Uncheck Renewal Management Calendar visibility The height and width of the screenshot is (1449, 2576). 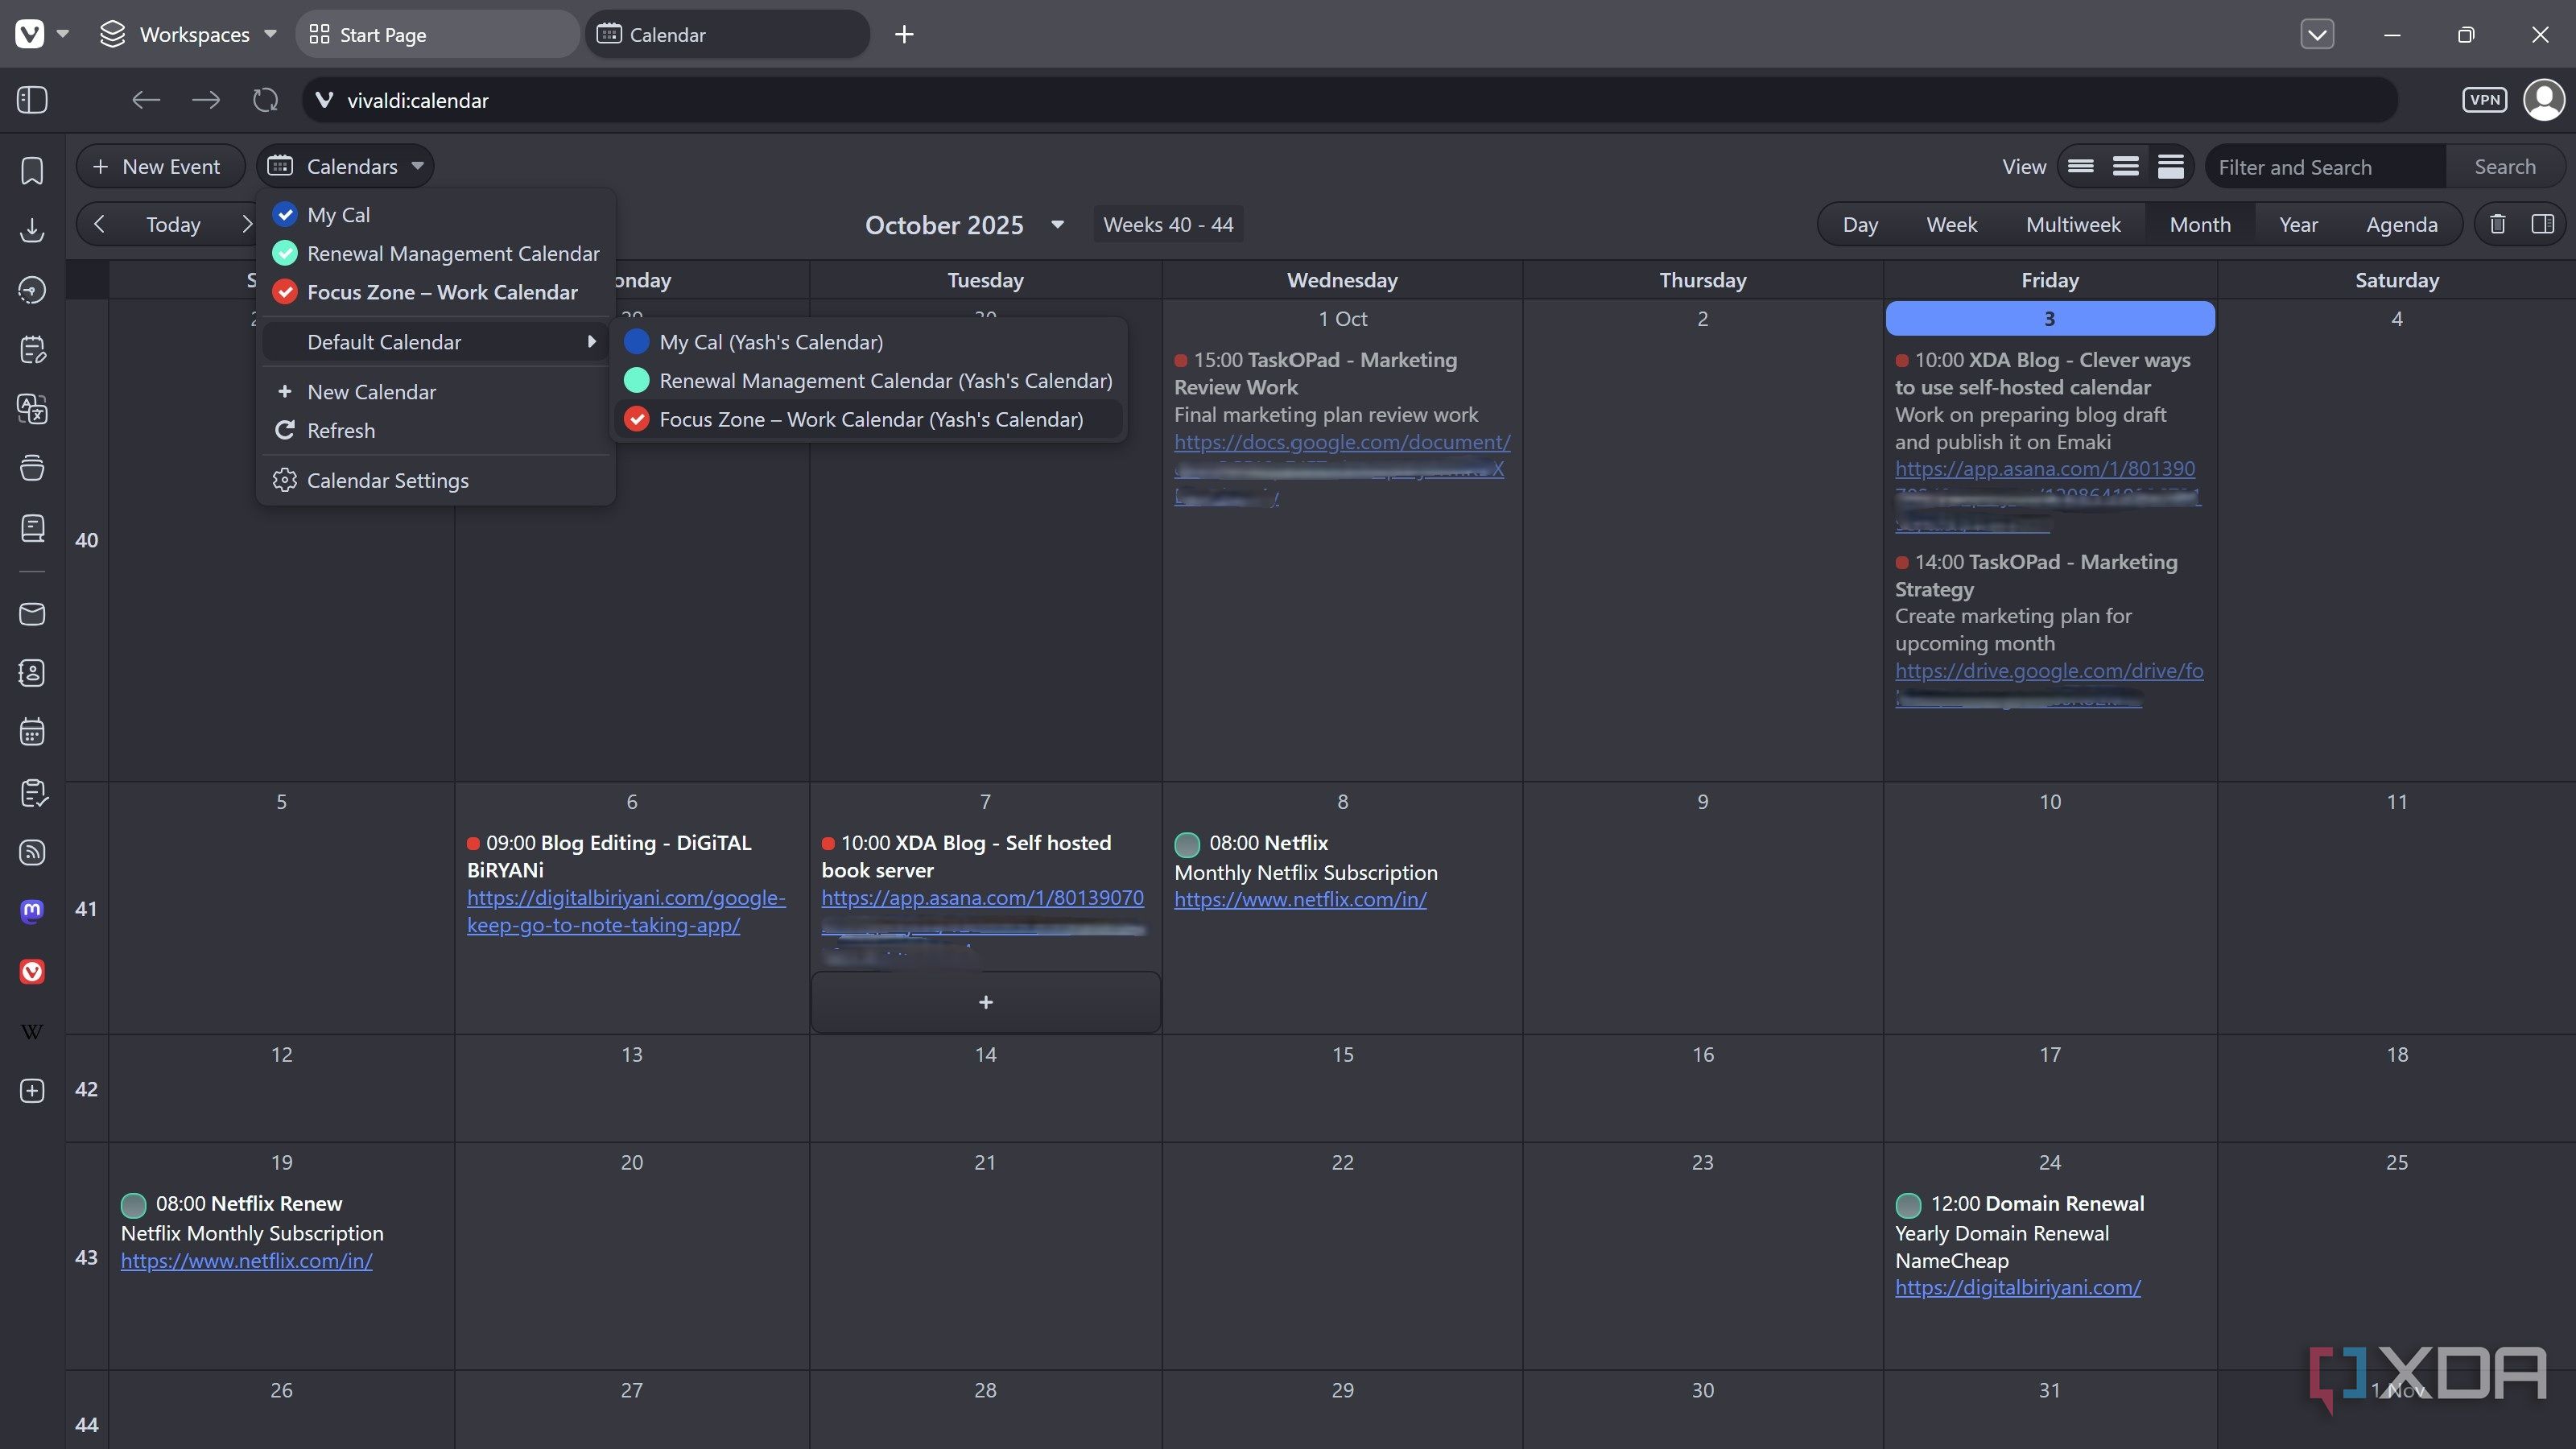(x=285, y=253)
